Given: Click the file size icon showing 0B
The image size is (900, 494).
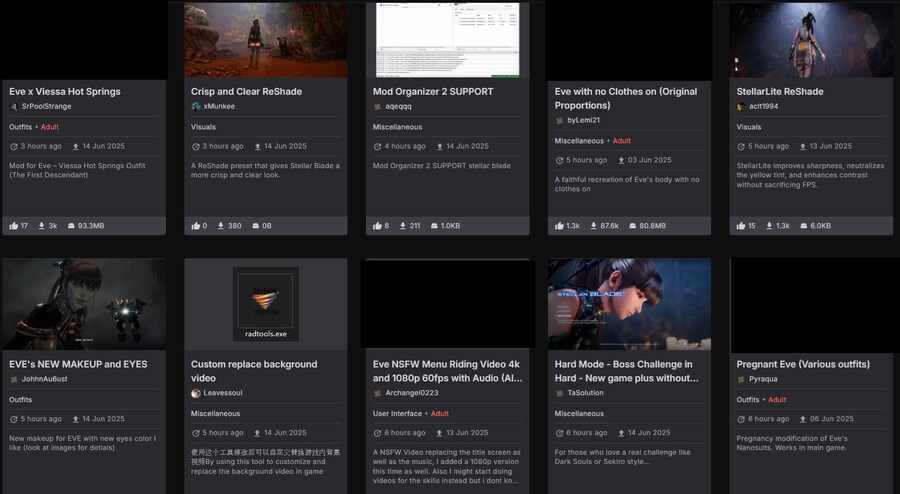Looking at the screenshot, I should coord(255,226).
